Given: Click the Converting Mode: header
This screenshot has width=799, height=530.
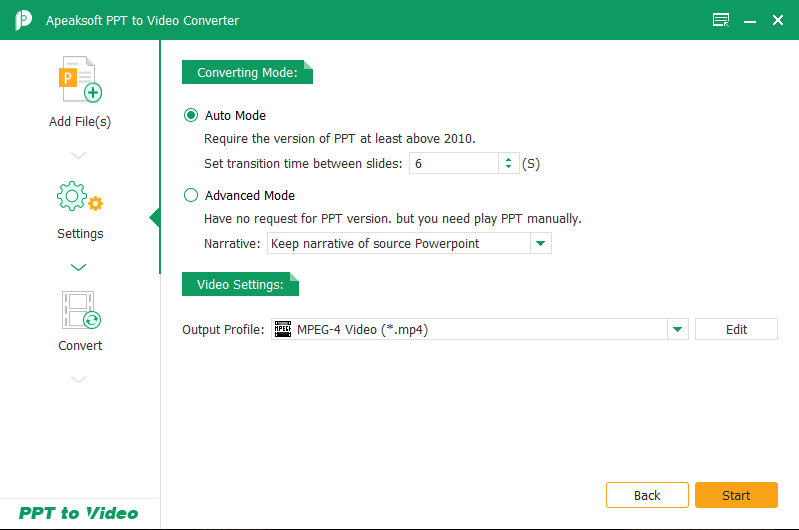Looking at the screenshot, I should (247, 72).
